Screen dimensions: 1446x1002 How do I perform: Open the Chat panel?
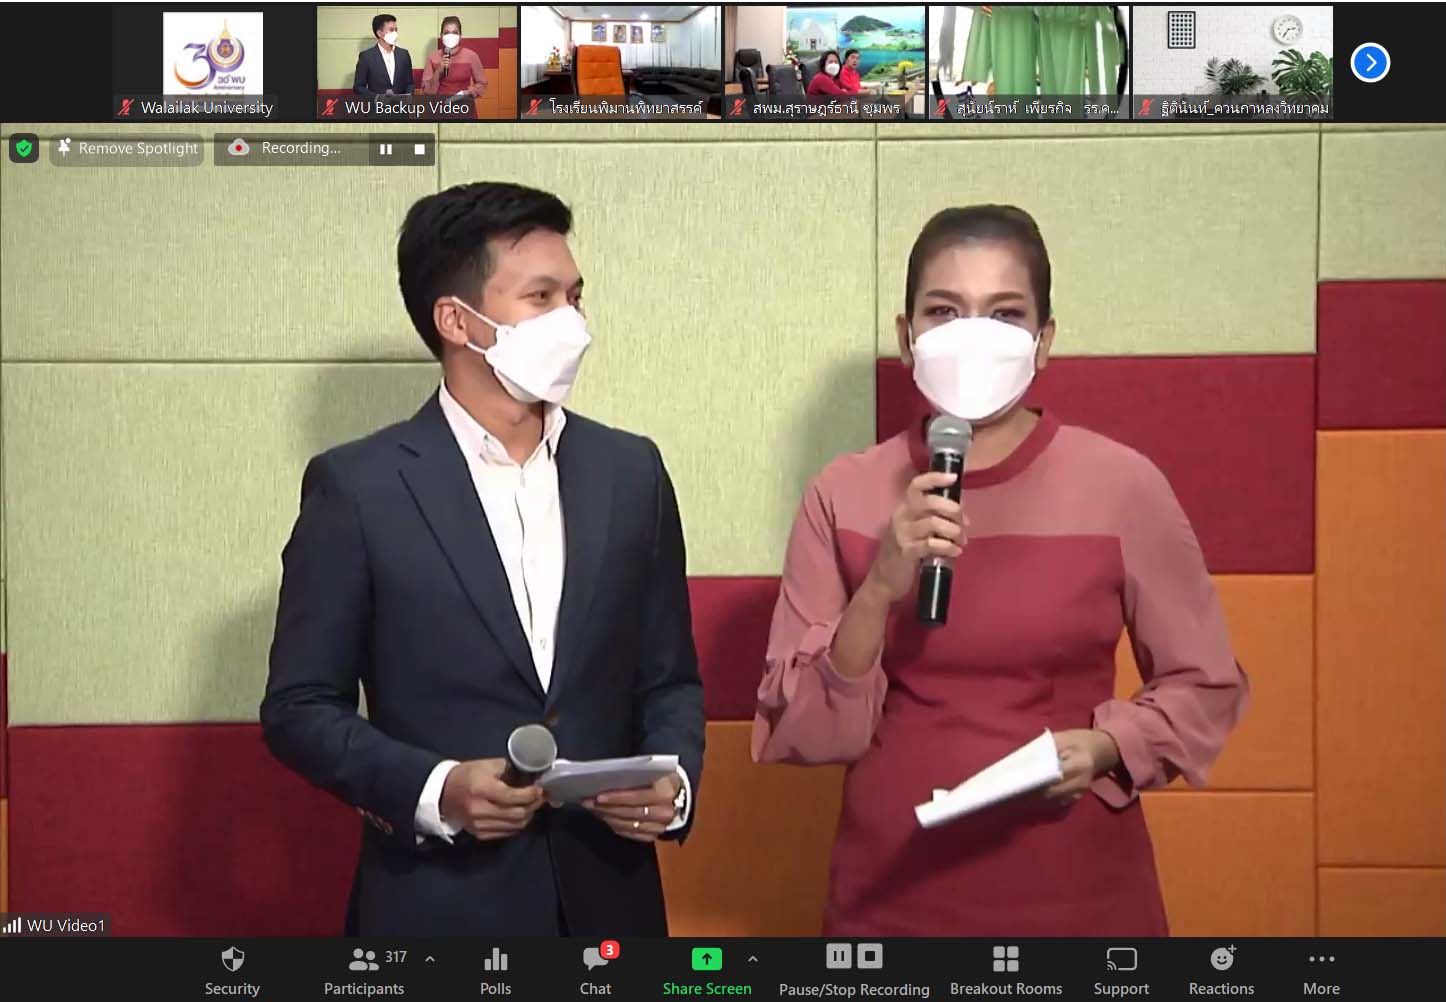click(x=596, y=970)
